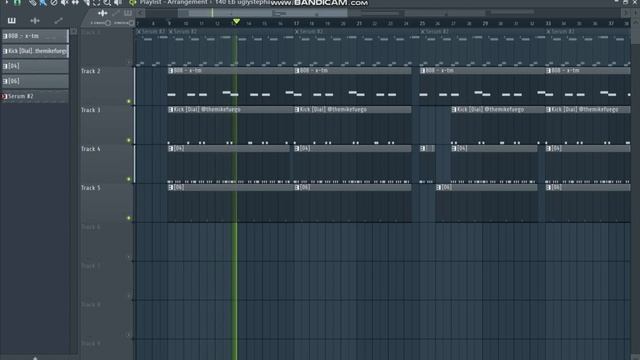The height and width of the screenshot is (360, 640).
Task: Show pattern clips in picker panel
Action: click(11, 20)
